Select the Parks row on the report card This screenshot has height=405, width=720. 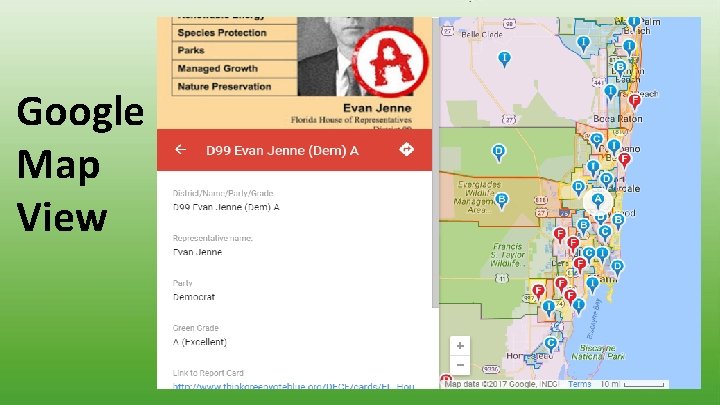[x=235, y=51]
